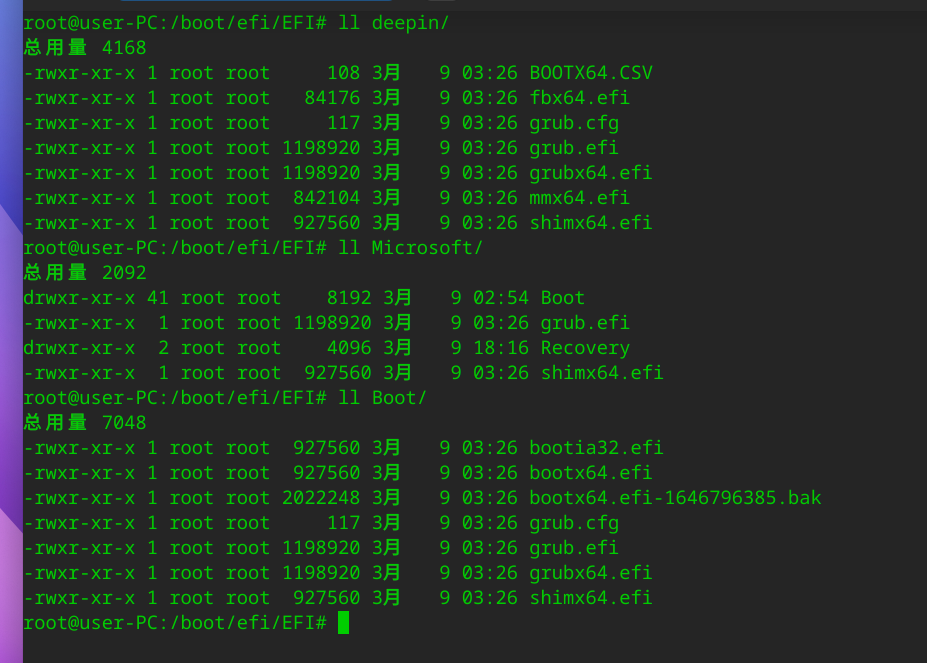Screen dimensions: 927x663
Task: Click the '总用量 4168' total line
Action: pyautogui.click(x=85, y=48)
